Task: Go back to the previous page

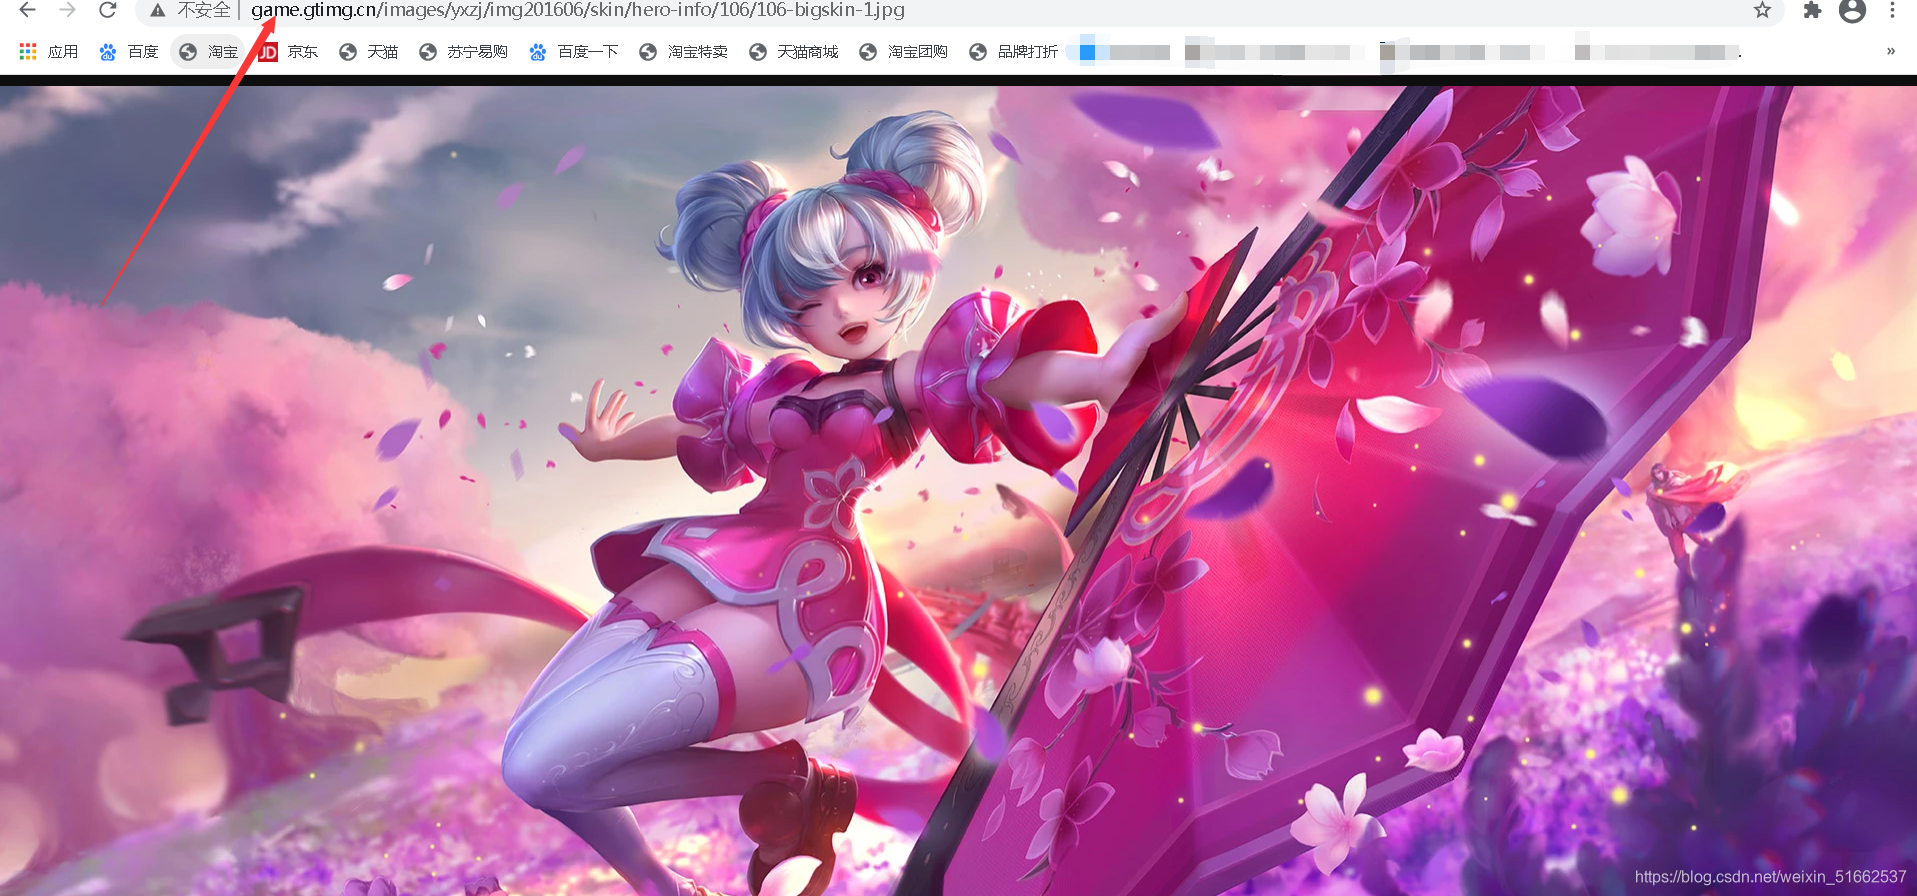Action: pos(27,10)
